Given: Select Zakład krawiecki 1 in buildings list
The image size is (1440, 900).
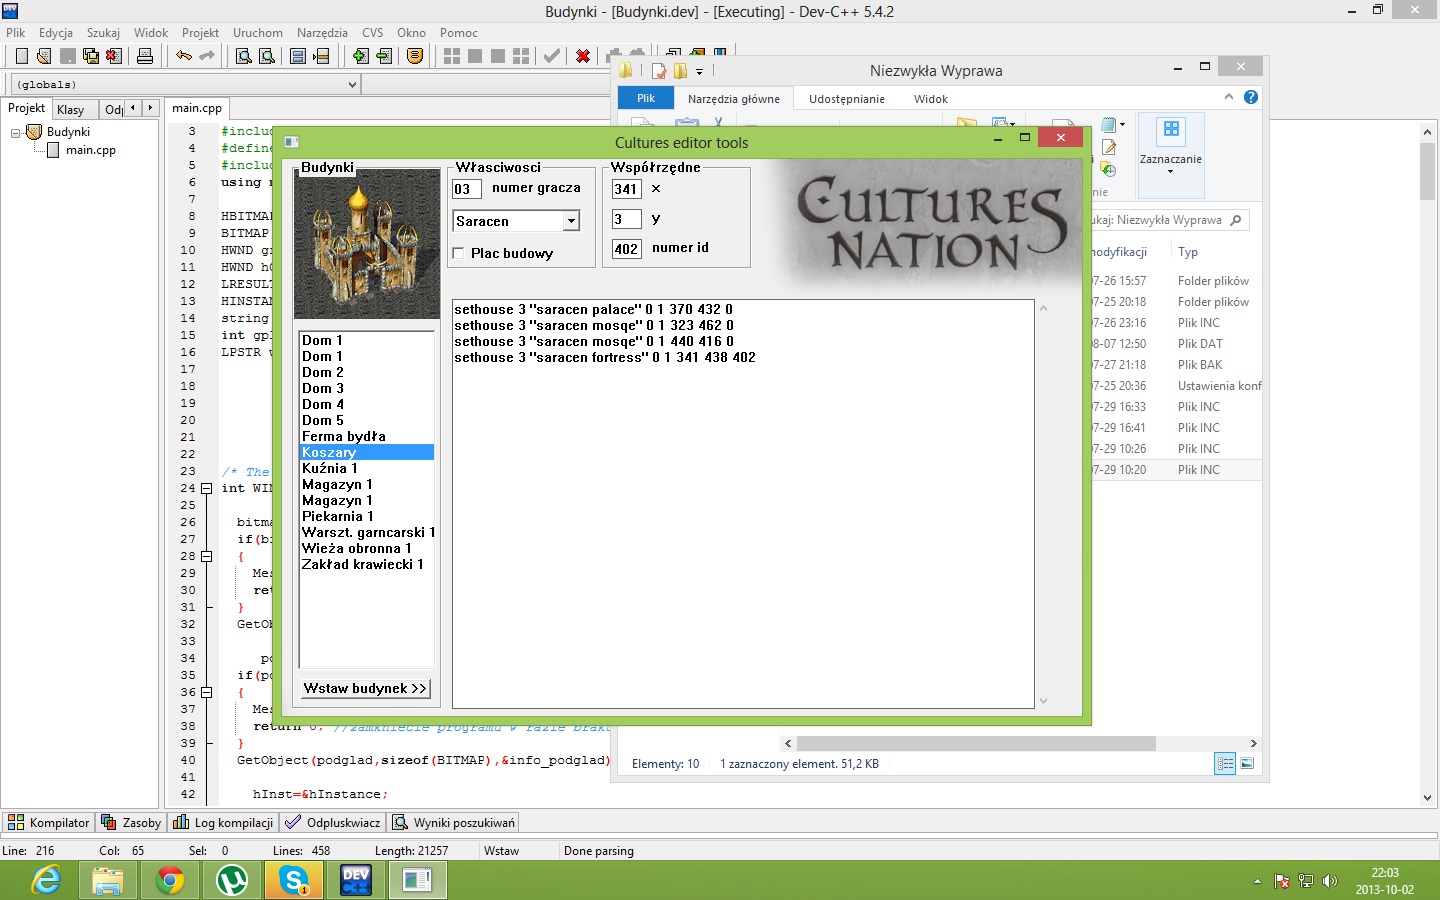Looking at the screenshot, I should pos(366,564).
